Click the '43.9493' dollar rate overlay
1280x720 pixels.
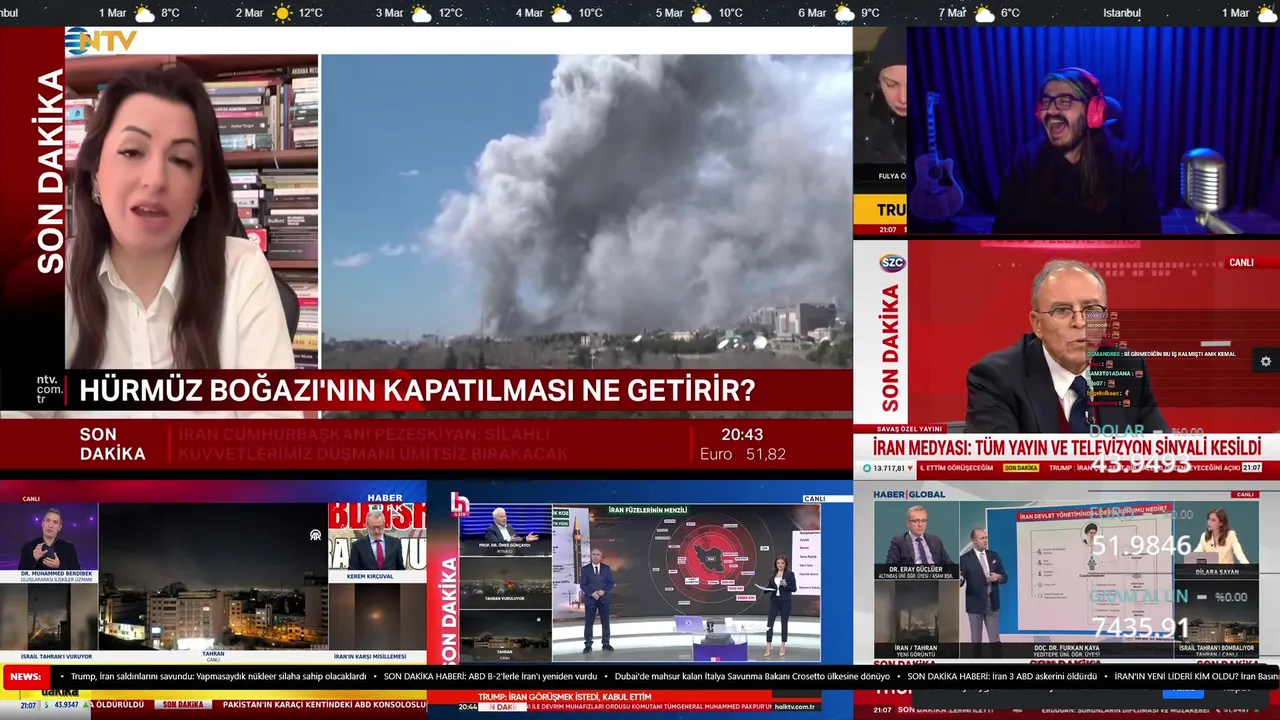1141,464
